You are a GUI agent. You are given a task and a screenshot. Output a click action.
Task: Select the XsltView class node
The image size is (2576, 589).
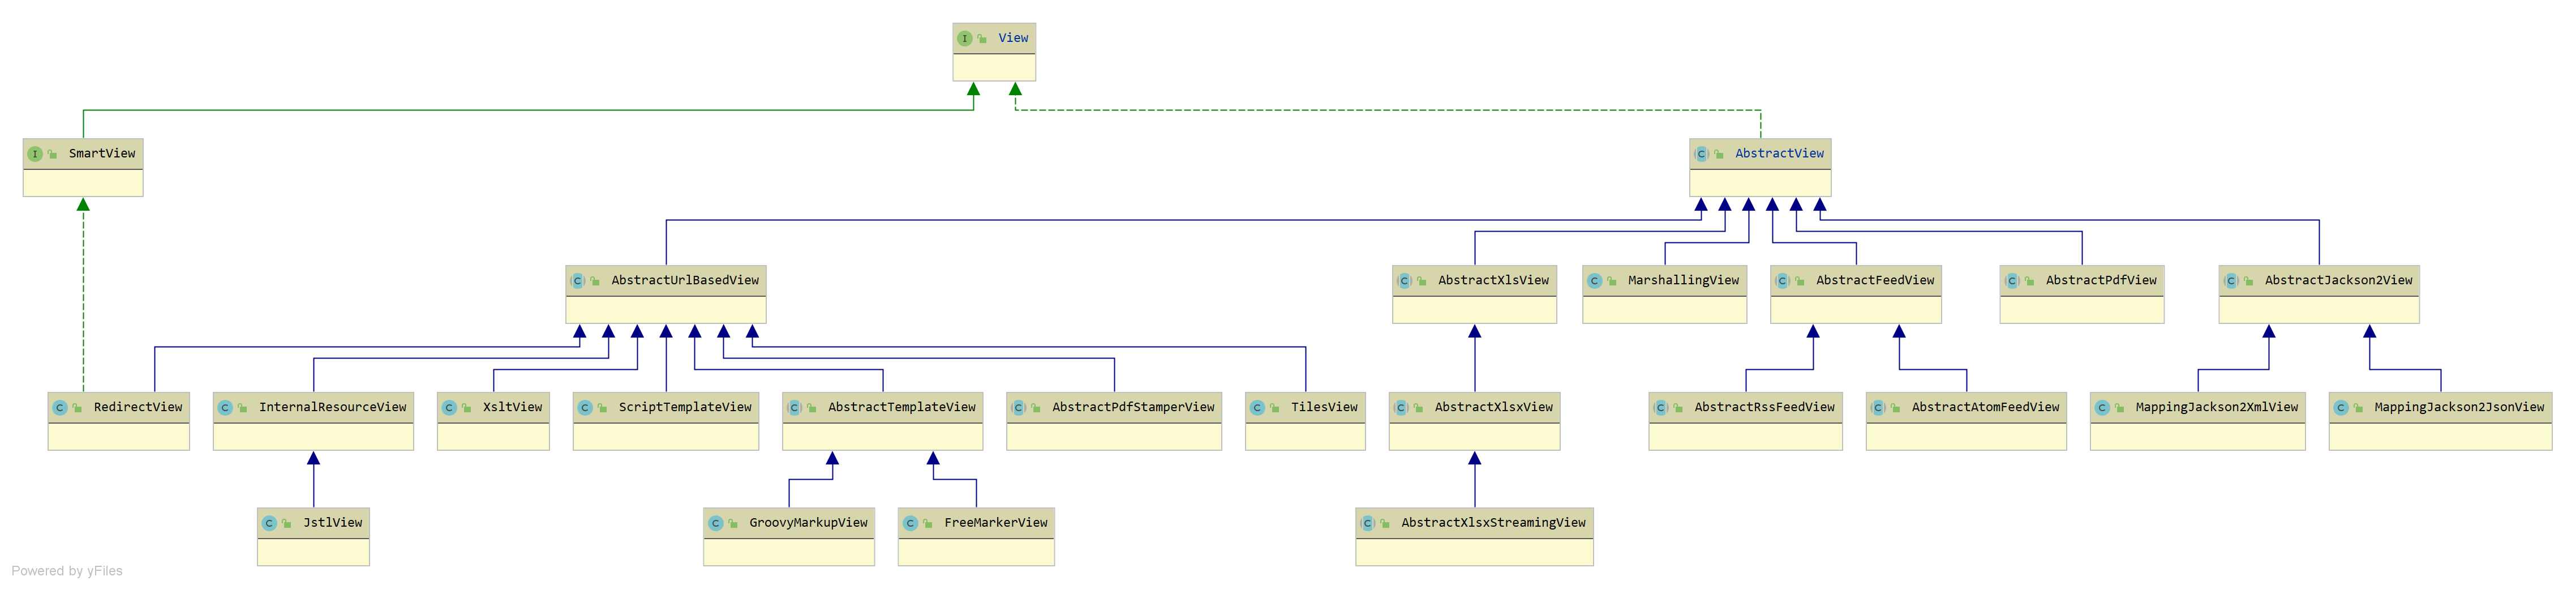[x=493, y=421]
